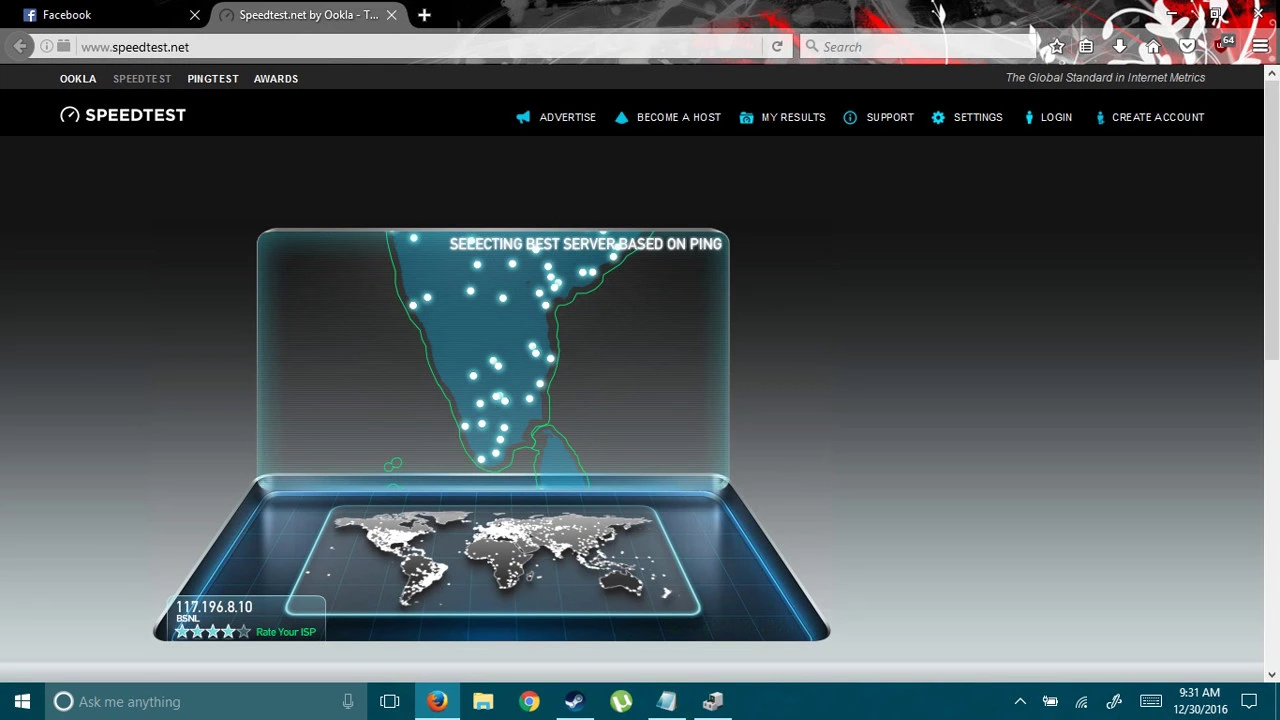Click the SPEEDTEST logo
Image resolution: width=1280 pixels, height=720 pixels.
point(123,115)
